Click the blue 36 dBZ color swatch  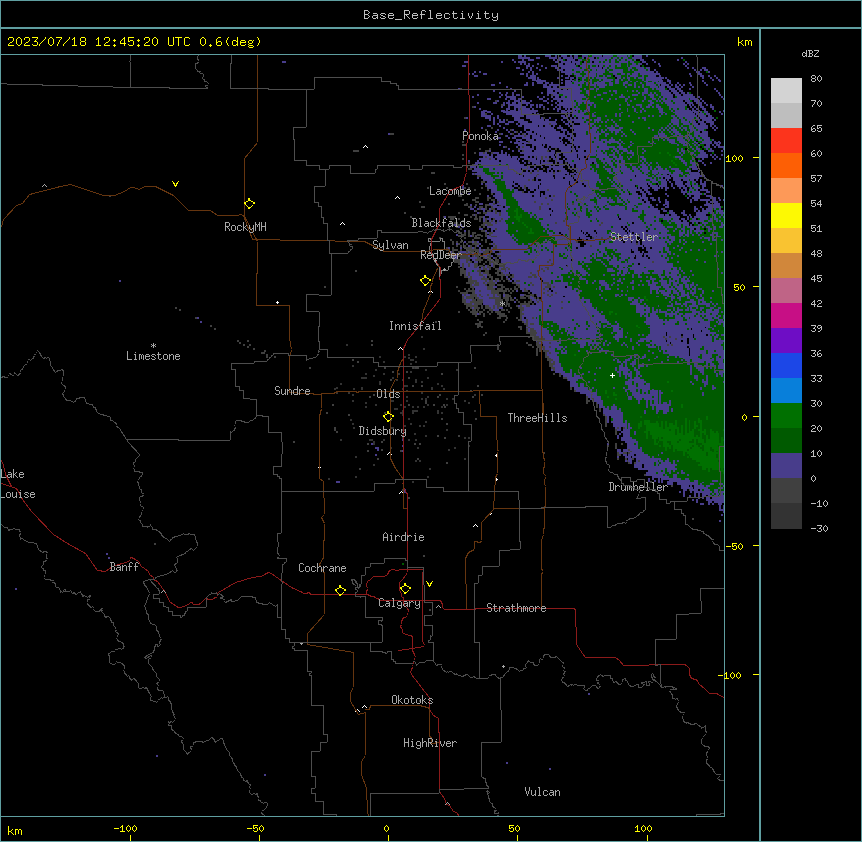786,365
